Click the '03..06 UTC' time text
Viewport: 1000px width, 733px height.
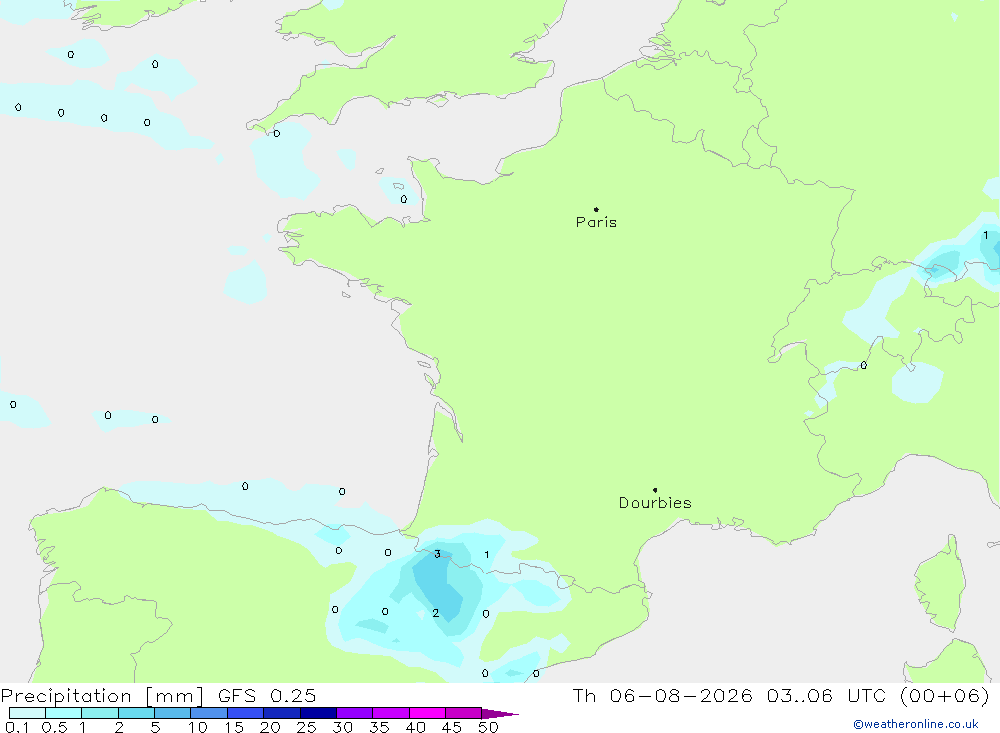[825, 695]
